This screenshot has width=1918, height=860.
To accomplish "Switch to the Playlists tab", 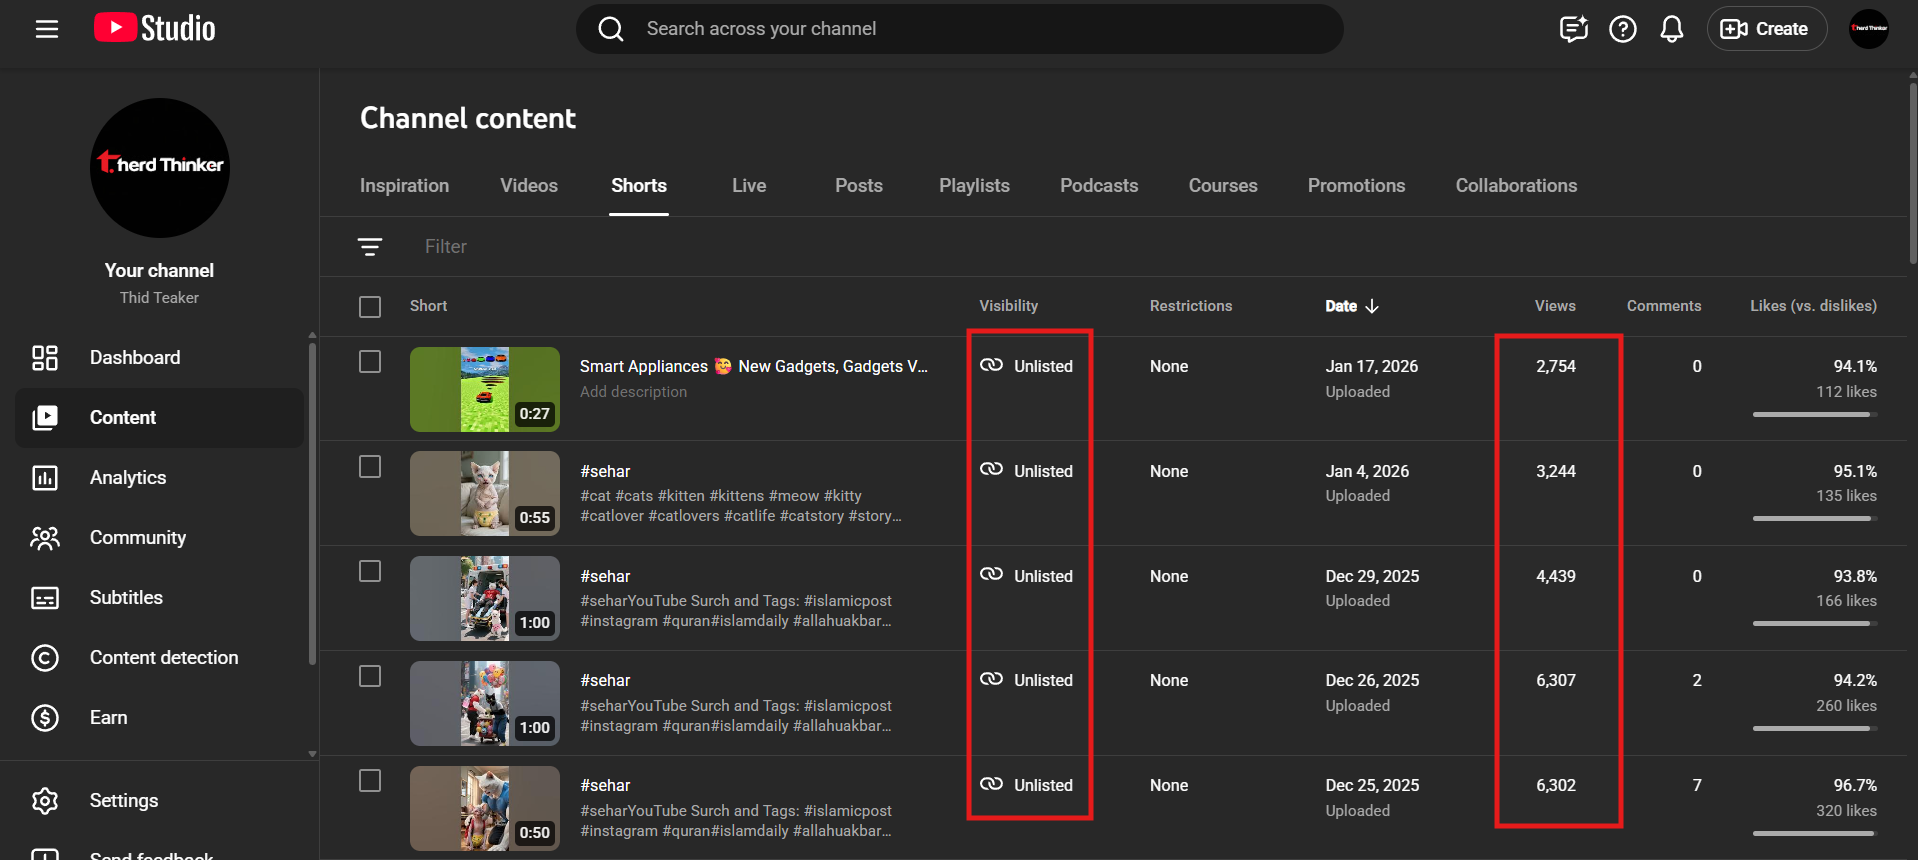I will click(973, 186).
